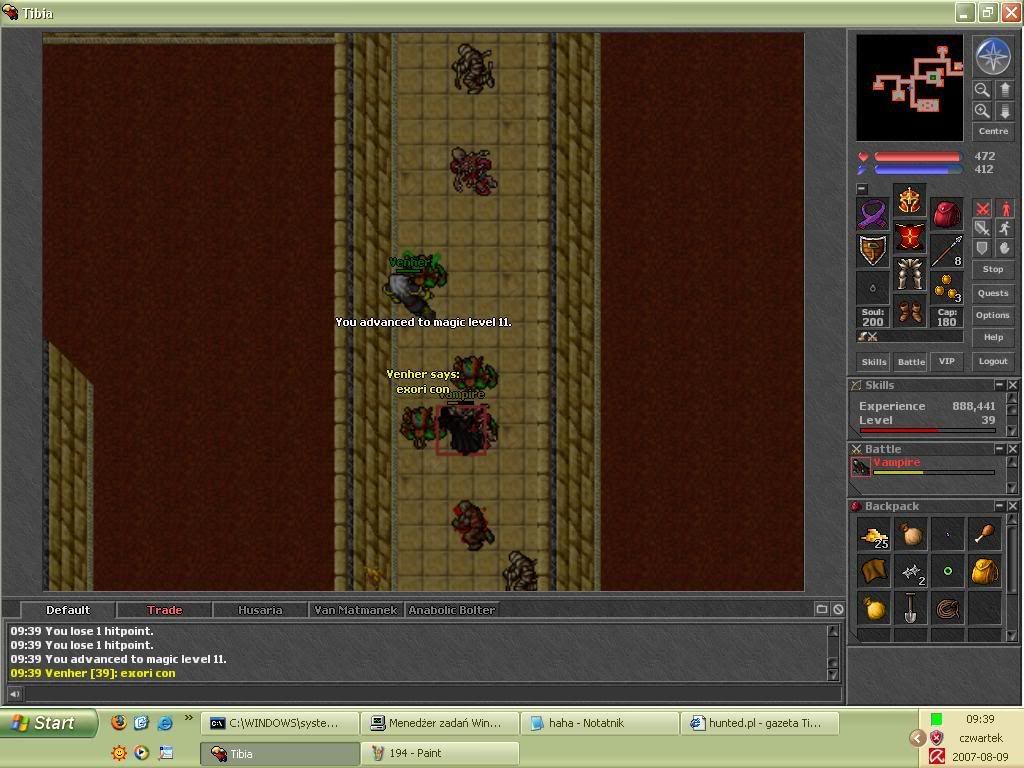Zoom in the minimap
Viewport: 1024px width, 768px height.
point(982,111)
